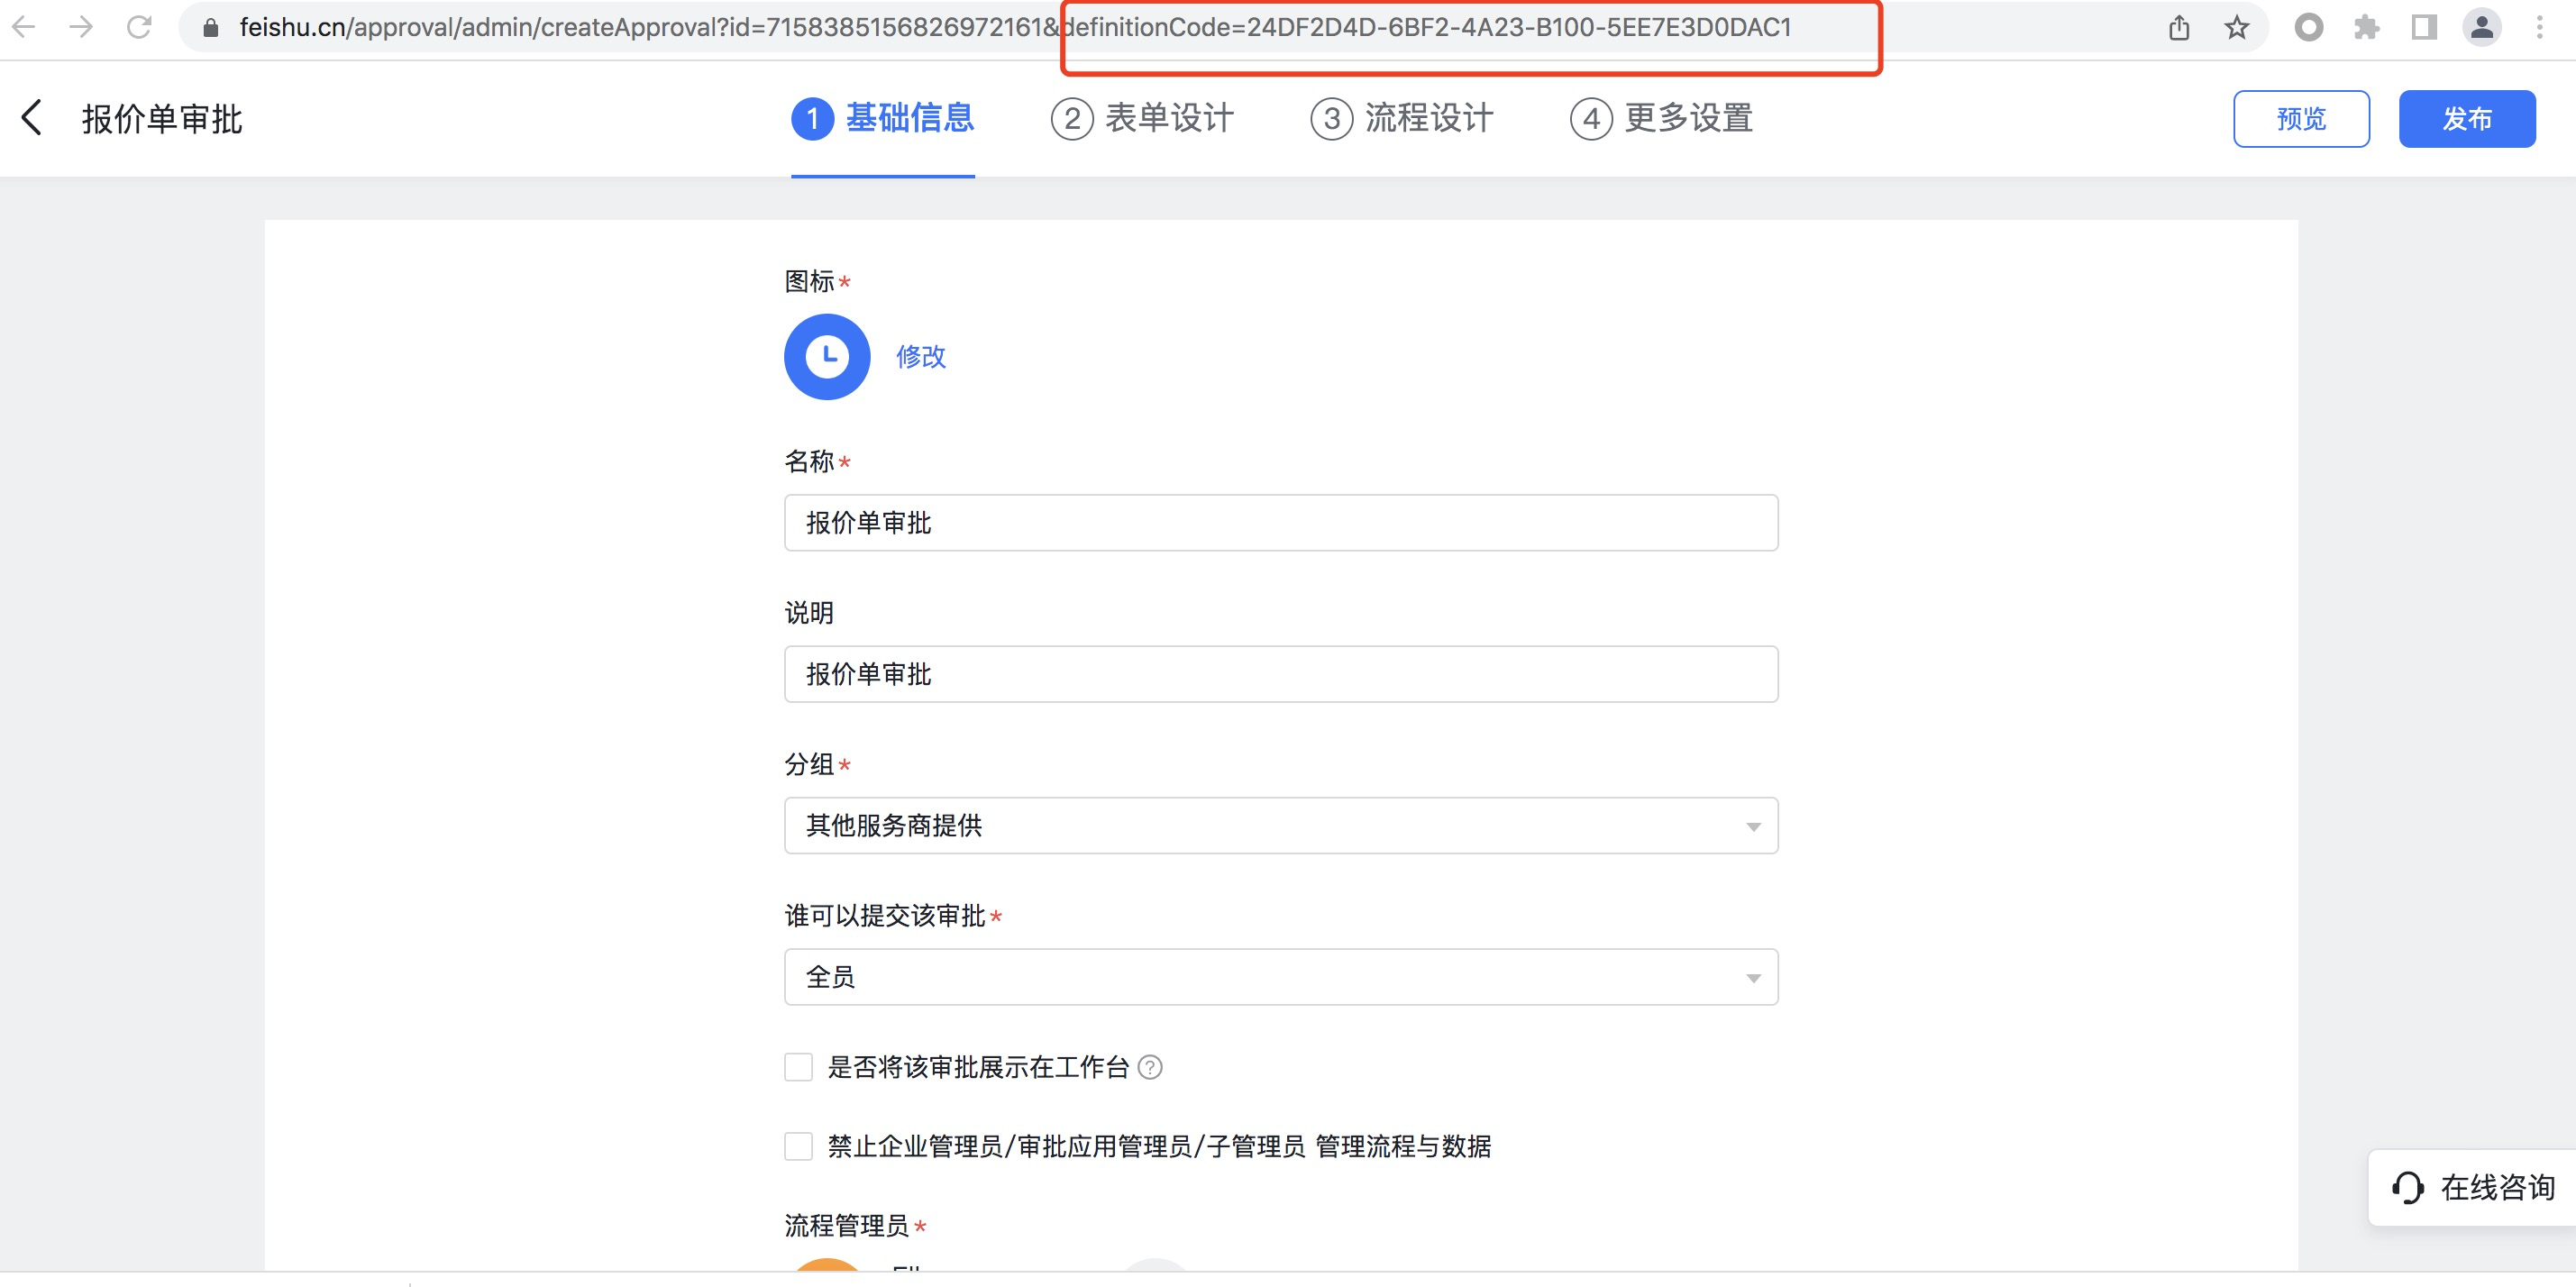
Task: Open the 谁可以提交该审批 dropdown
Action: tap(1280, 977)
